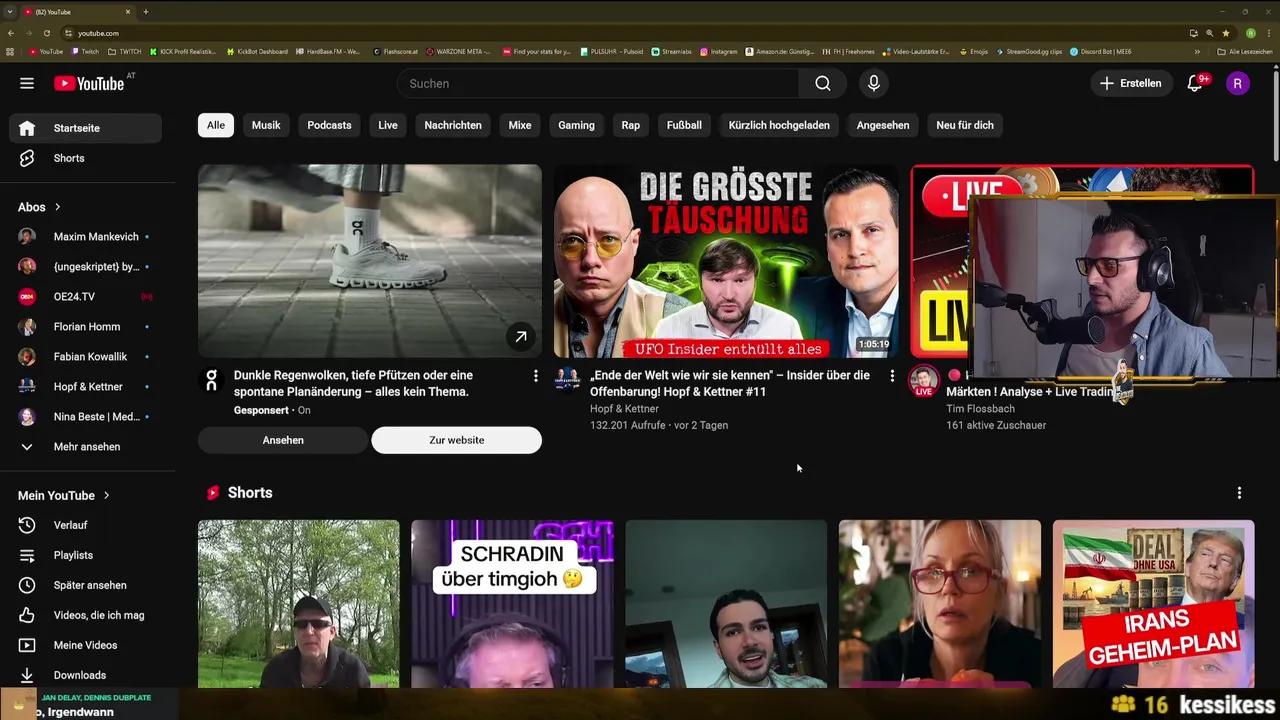Click the external link arrow on the ad
Viewport: 1280px width, 720px height.
coord(521,337)
